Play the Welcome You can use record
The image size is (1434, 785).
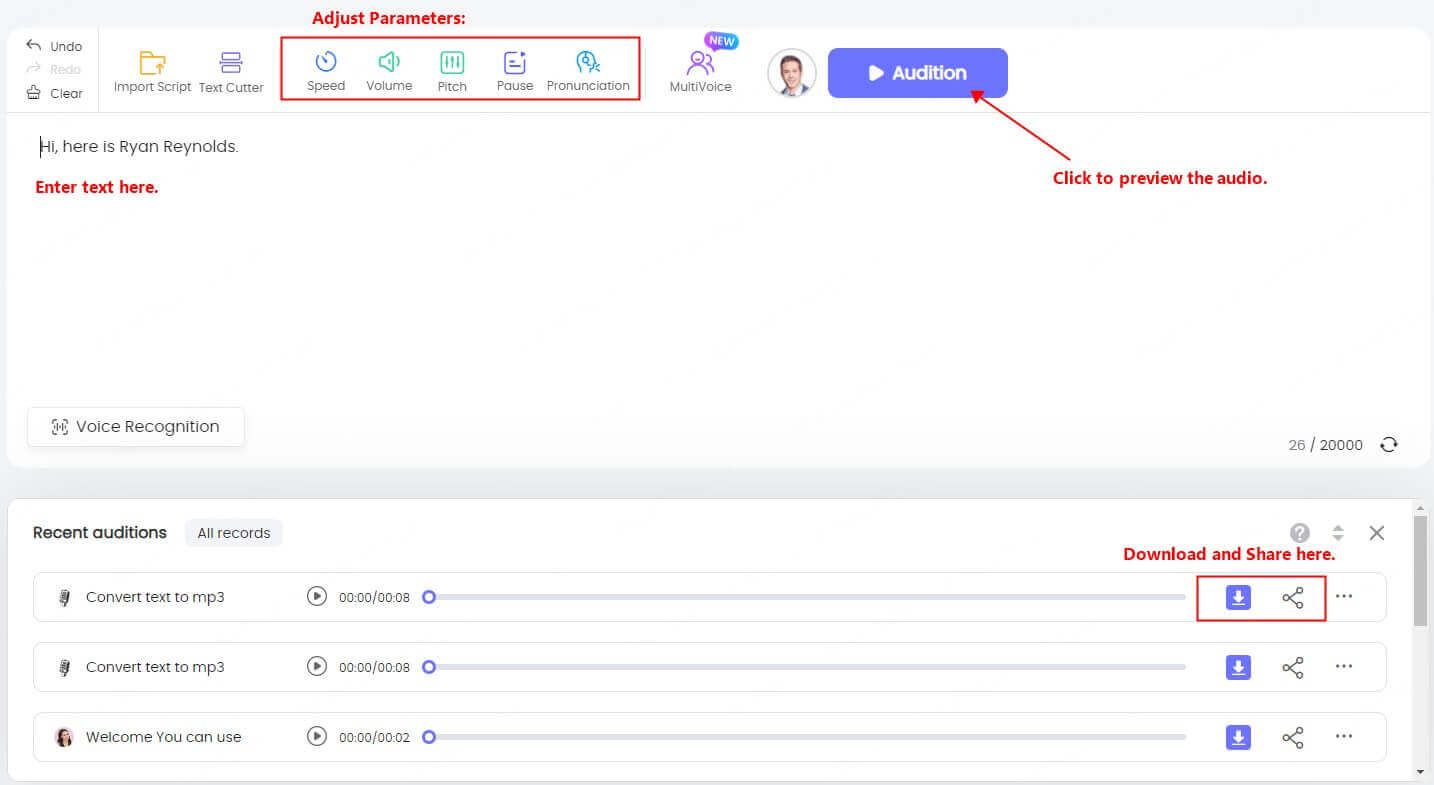tap(317, 737)
